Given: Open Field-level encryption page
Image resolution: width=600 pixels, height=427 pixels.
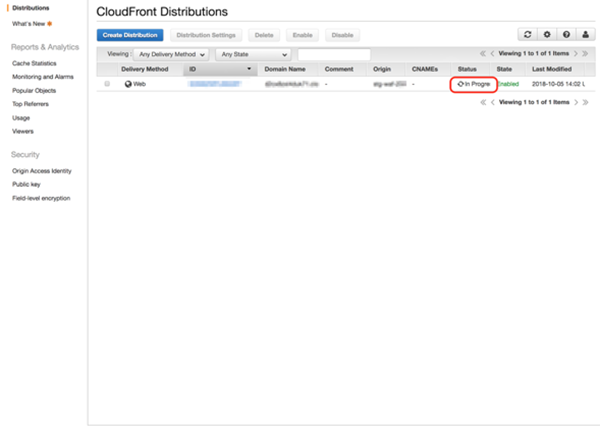Looking at the screenshot, I should click(41, 198).
